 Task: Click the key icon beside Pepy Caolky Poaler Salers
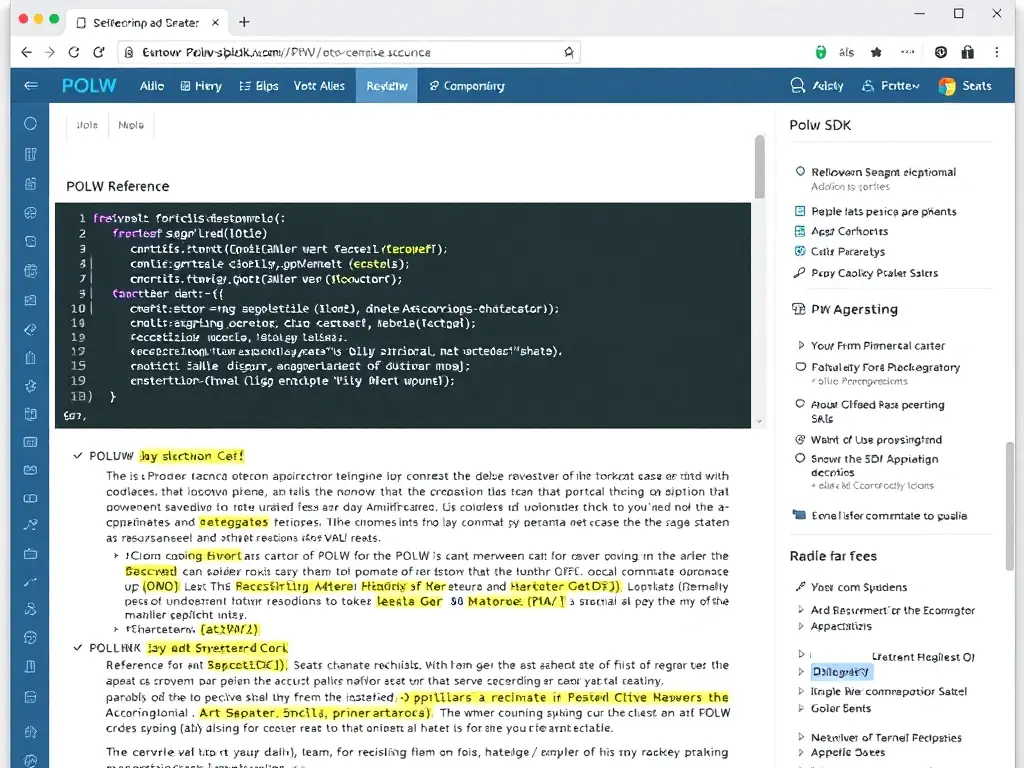click(799, 273)
